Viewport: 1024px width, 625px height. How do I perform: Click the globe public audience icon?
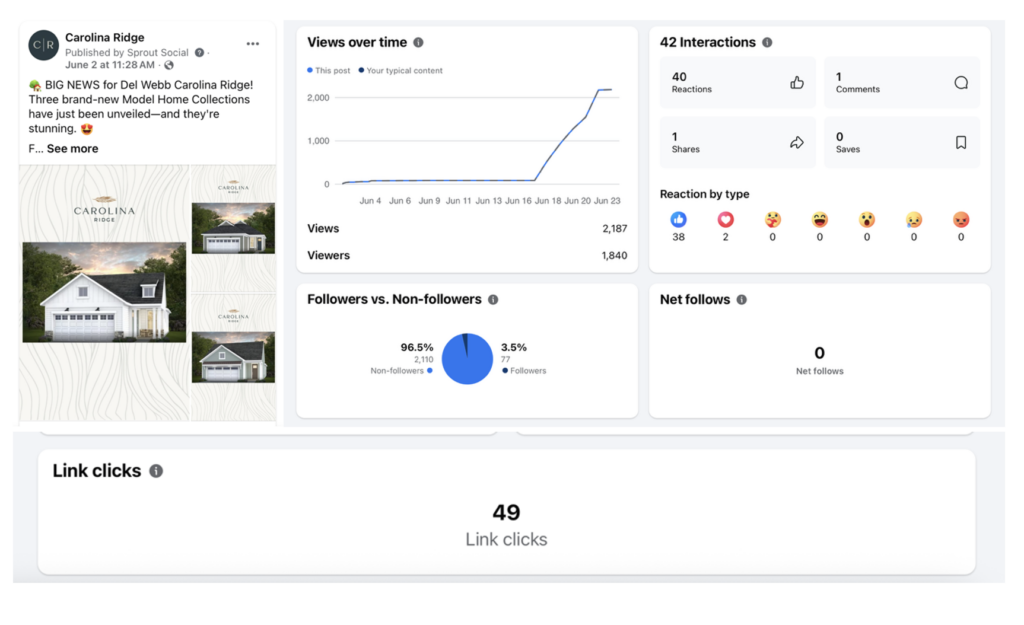pyautogui.click(x=169, y=65)
